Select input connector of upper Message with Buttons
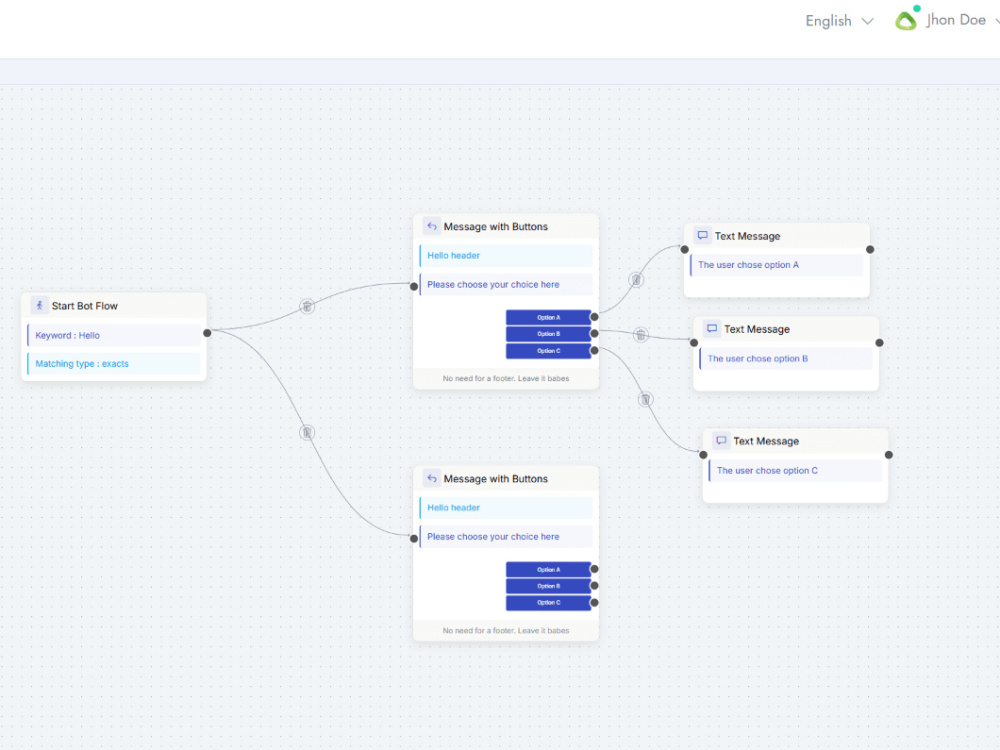This screenshot has height=750, width=1000. point(414,286)
